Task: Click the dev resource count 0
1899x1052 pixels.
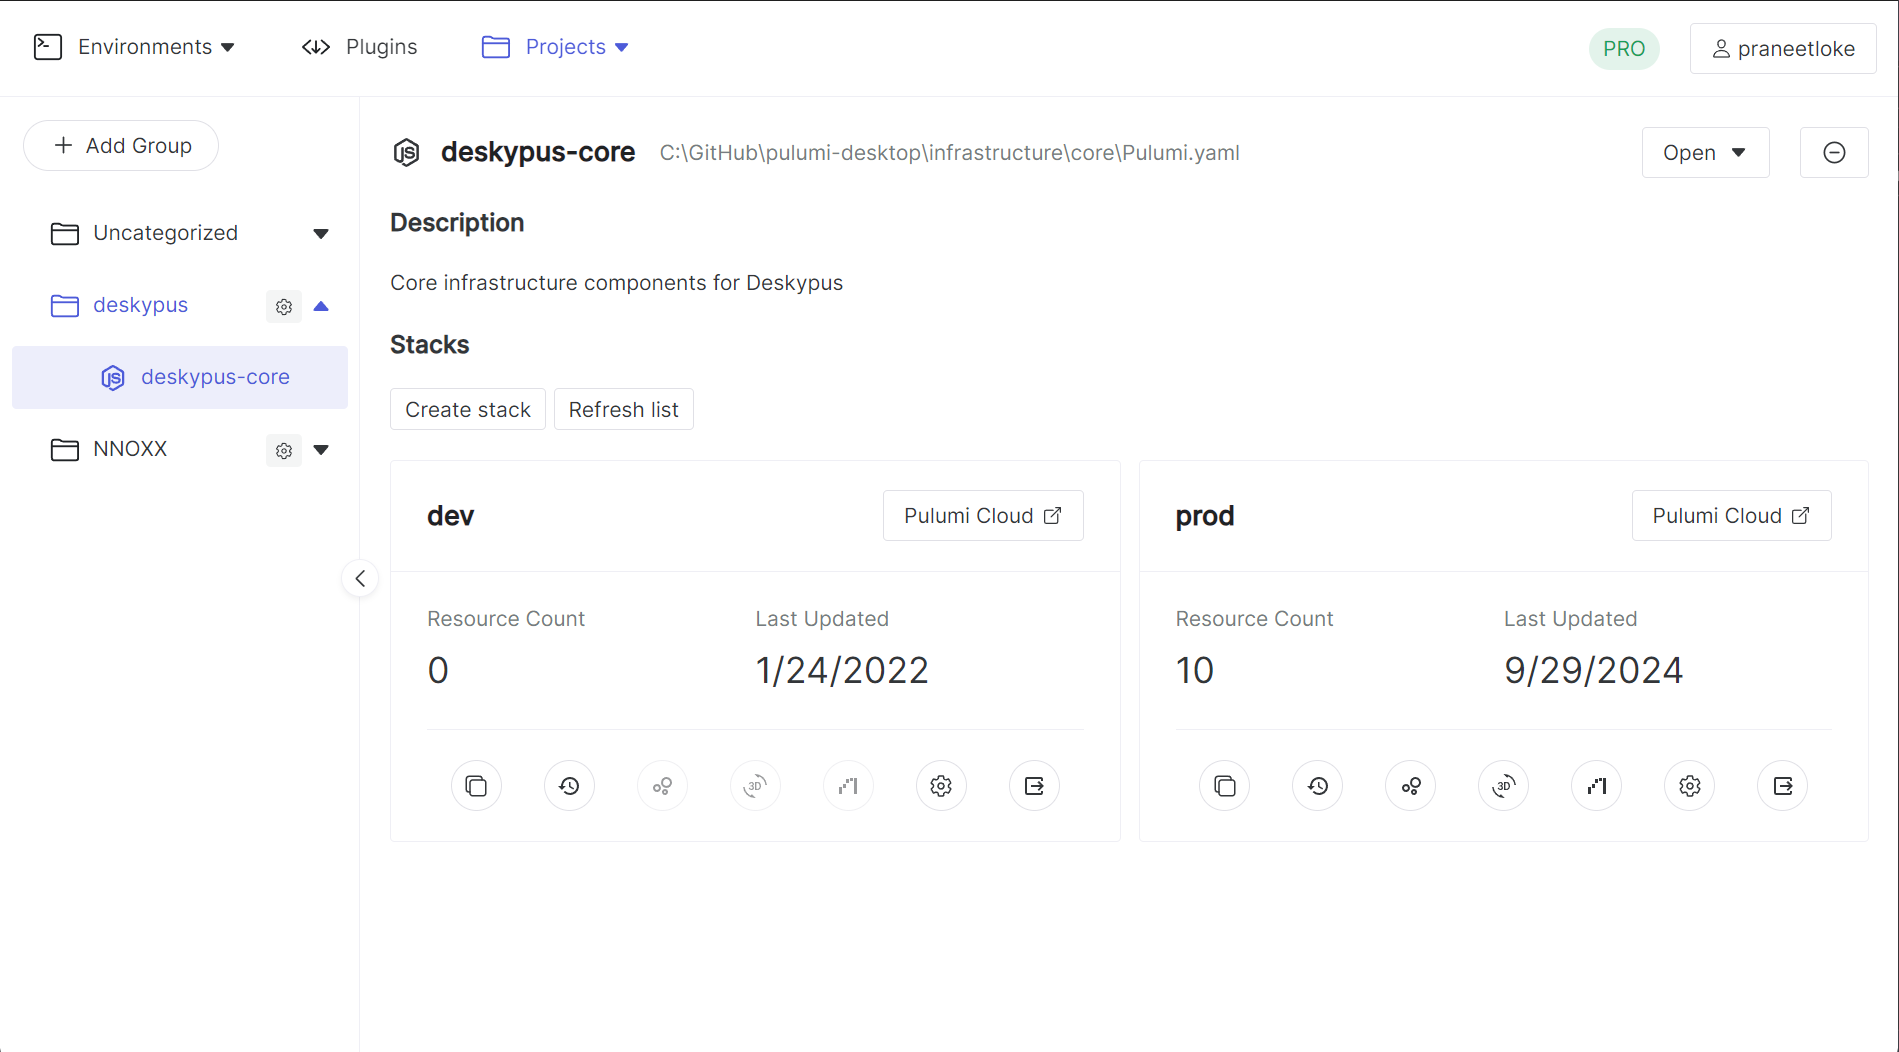Action: (x=438, y=670)
